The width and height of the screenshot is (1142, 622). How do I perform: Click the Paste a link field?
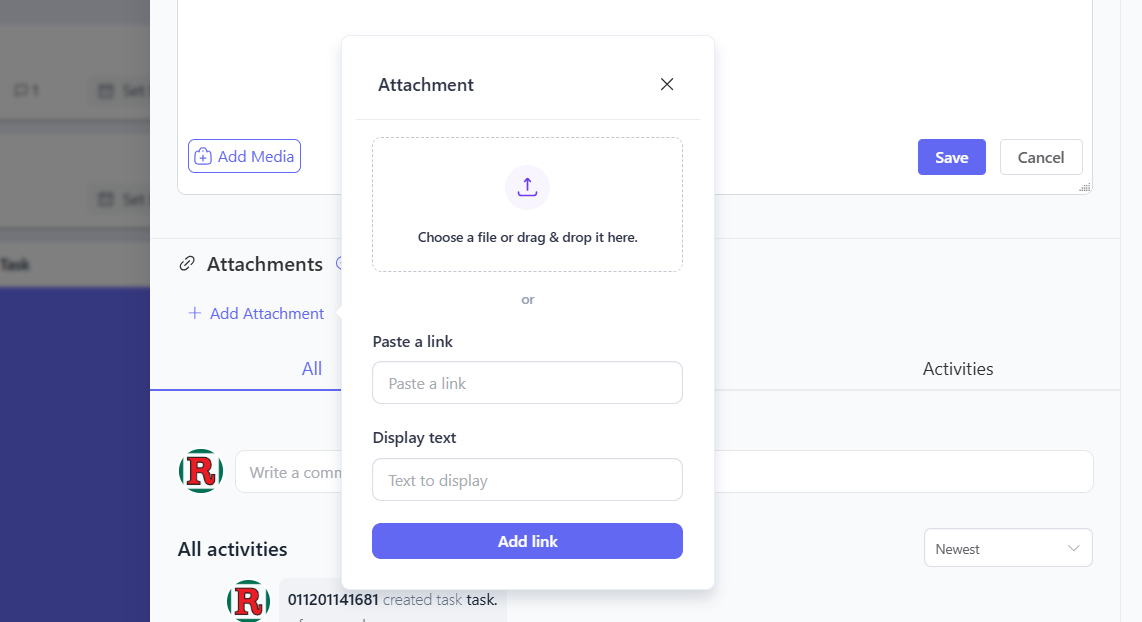(527, 383)
